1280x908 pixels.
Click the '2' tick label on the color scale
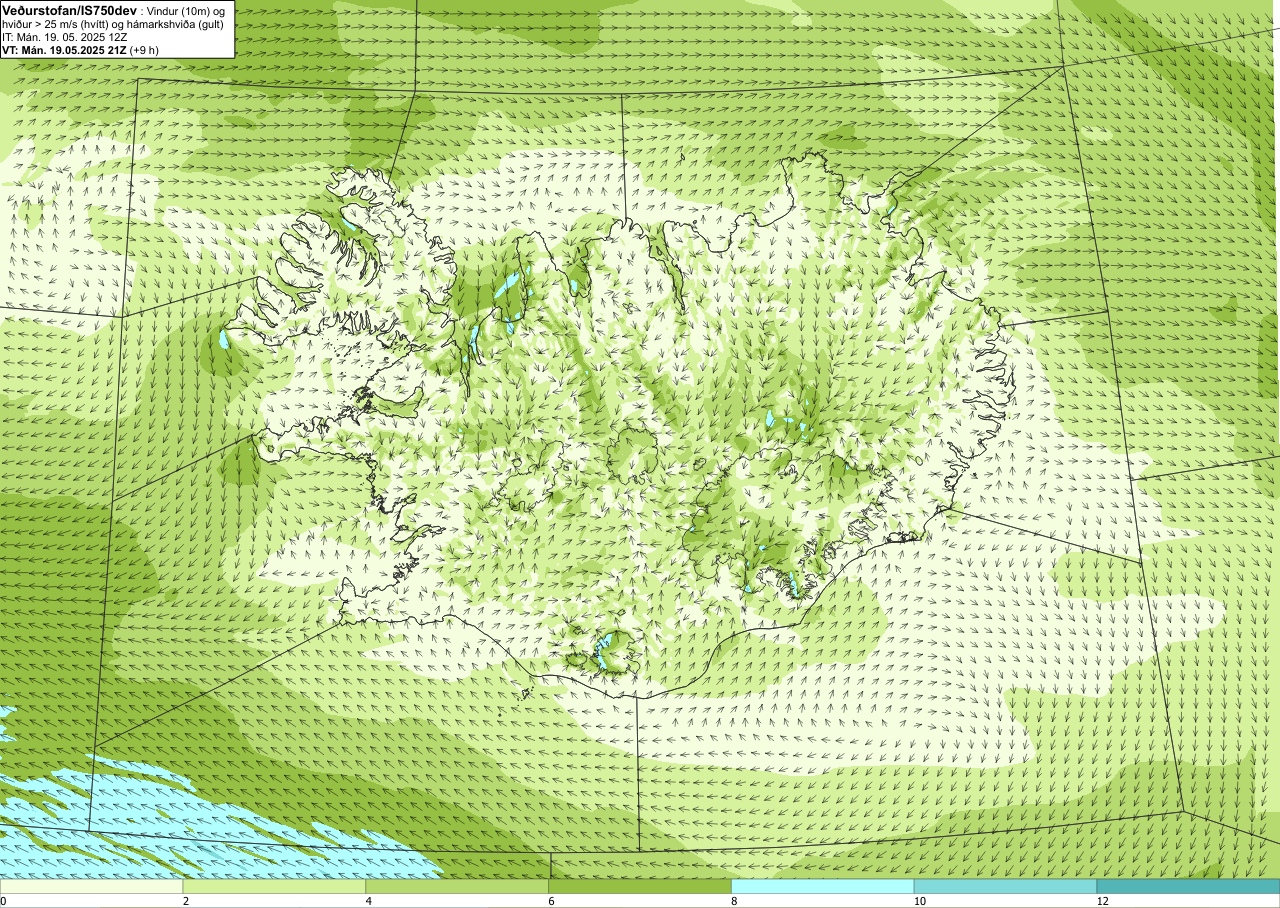click(x=186, y=901)
